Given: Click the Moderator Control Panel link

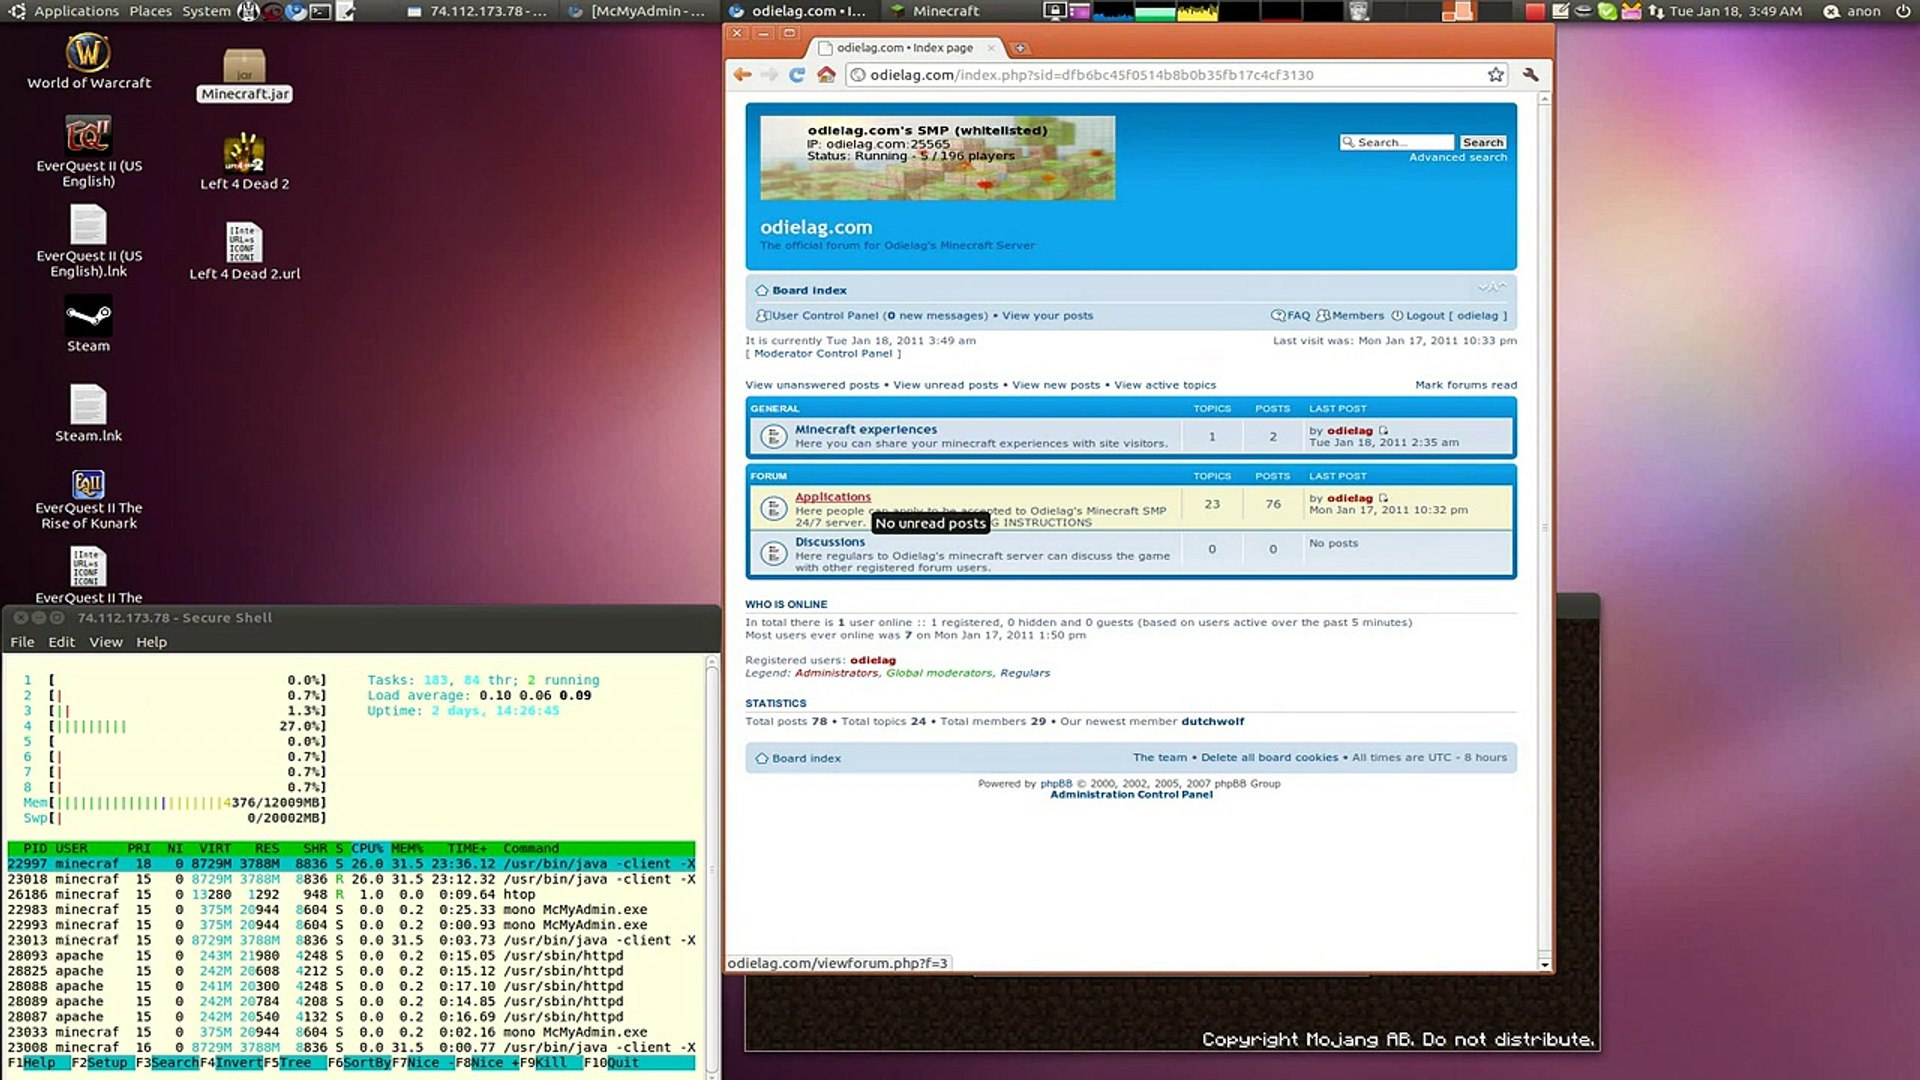Looking at the screenshot, I should tap(822, 353).
